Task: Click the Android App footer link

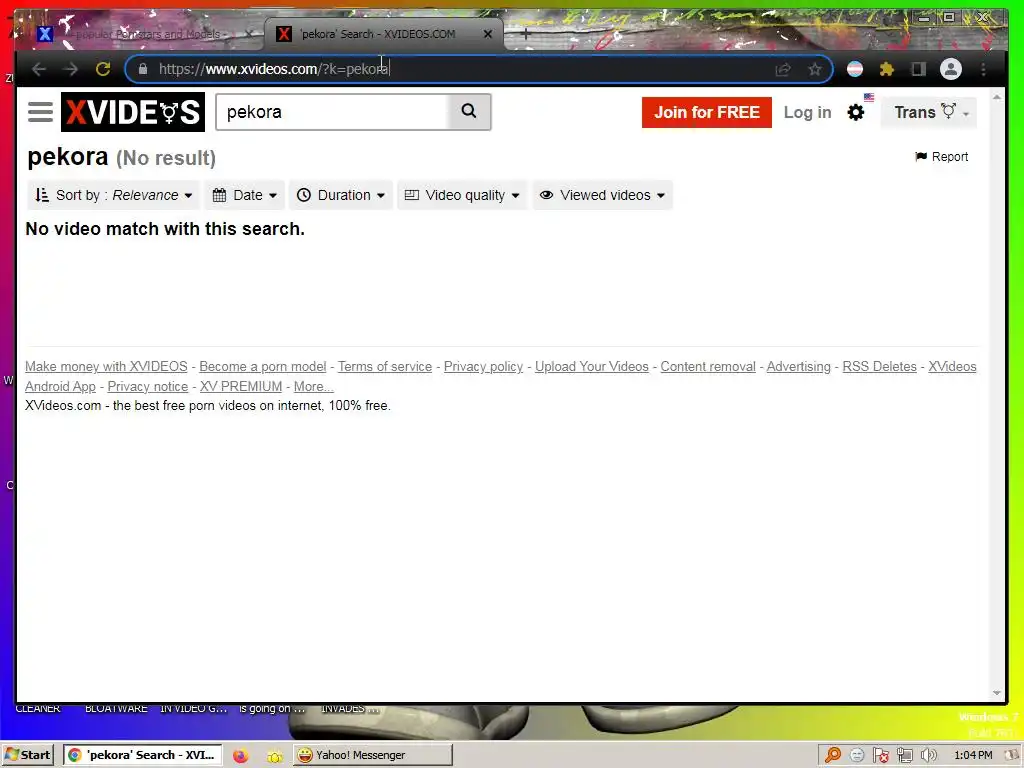Action: click(60, 387)
